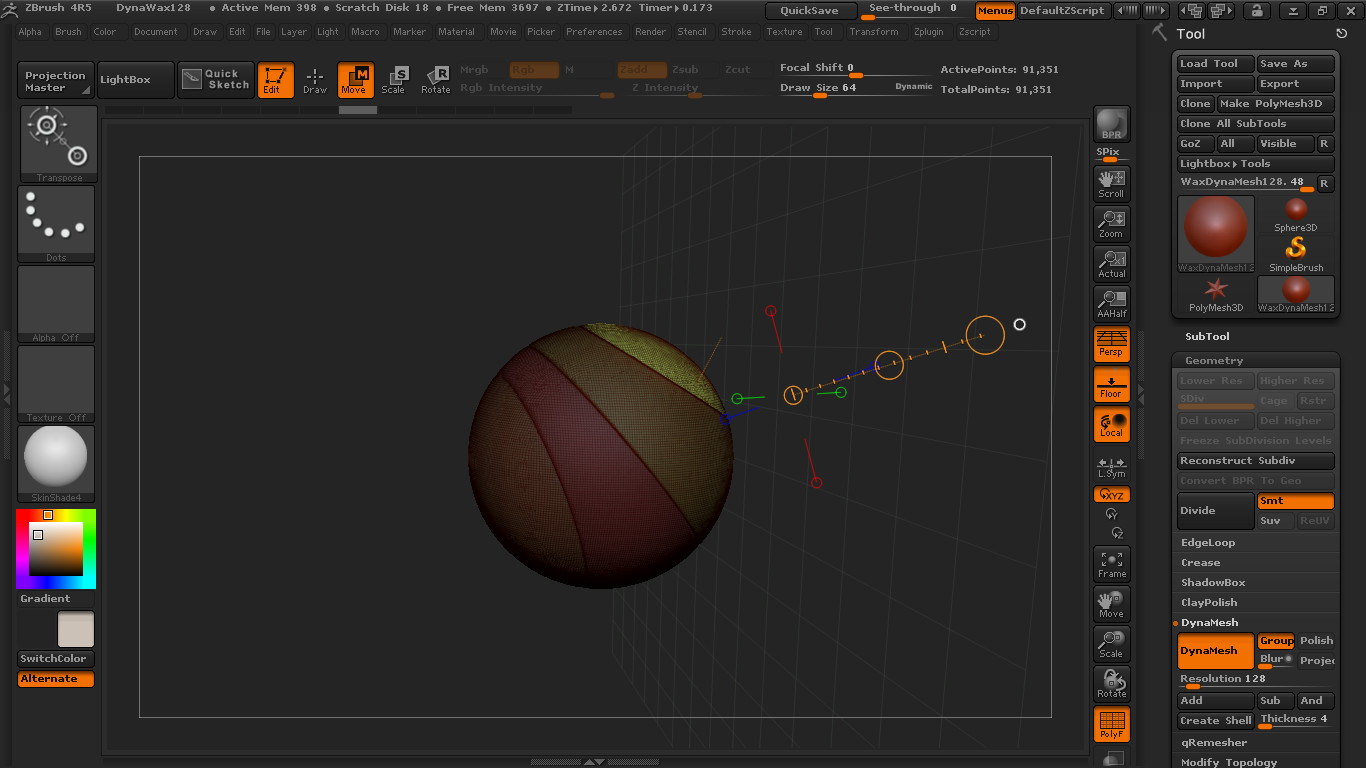Click the Frame icon in right shelf
The image size is (1366, 768).
(x=1111, y=564)
